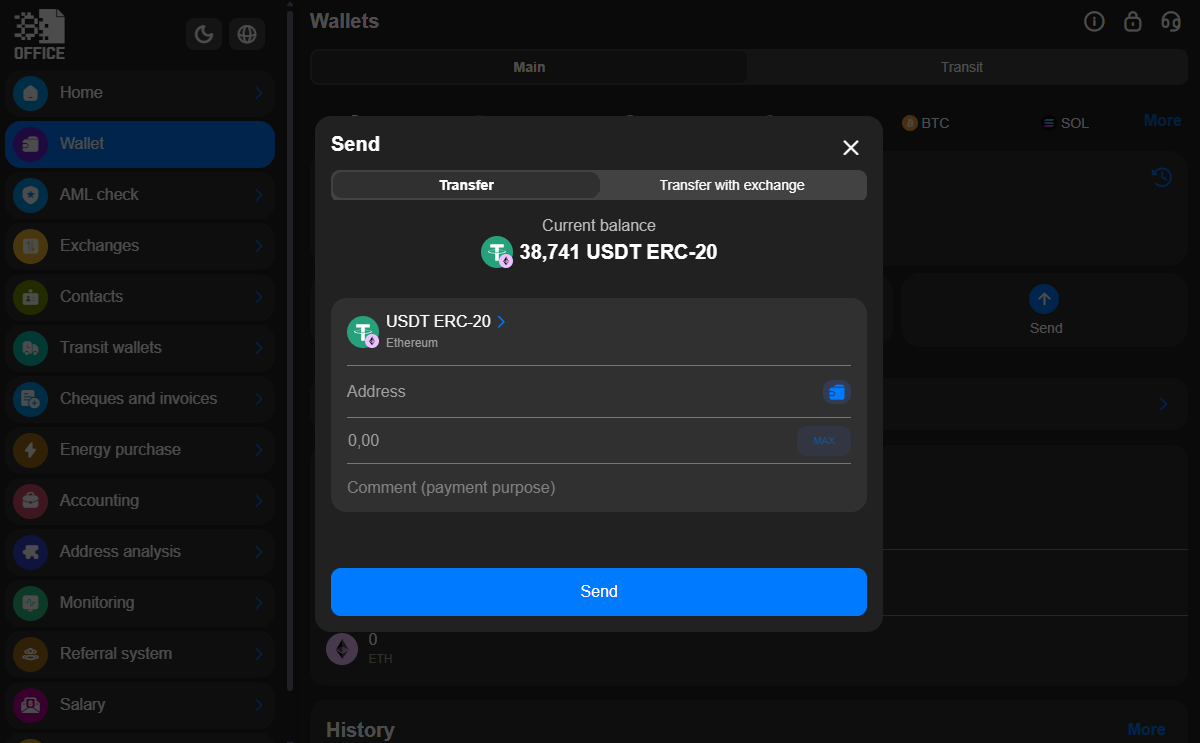Expand the USDT ERC-20 currency selector
This screenshot has height=743, width=1200.
tap(500, 321)
